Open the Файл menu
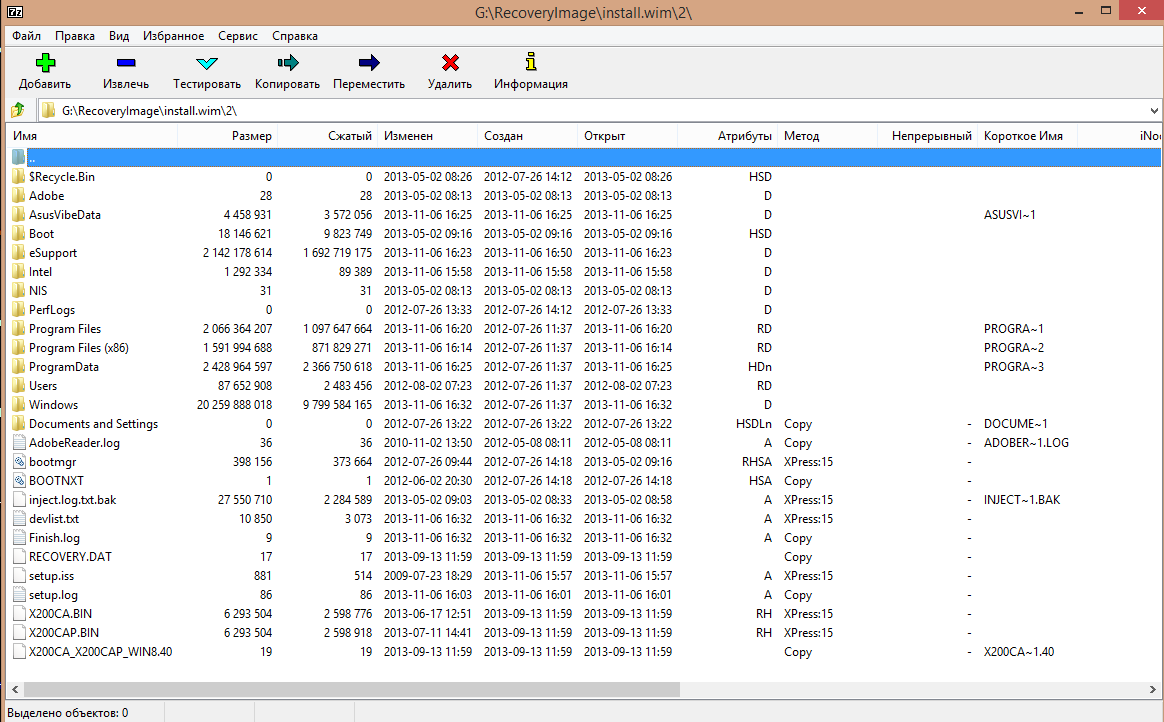 point(27,36)
